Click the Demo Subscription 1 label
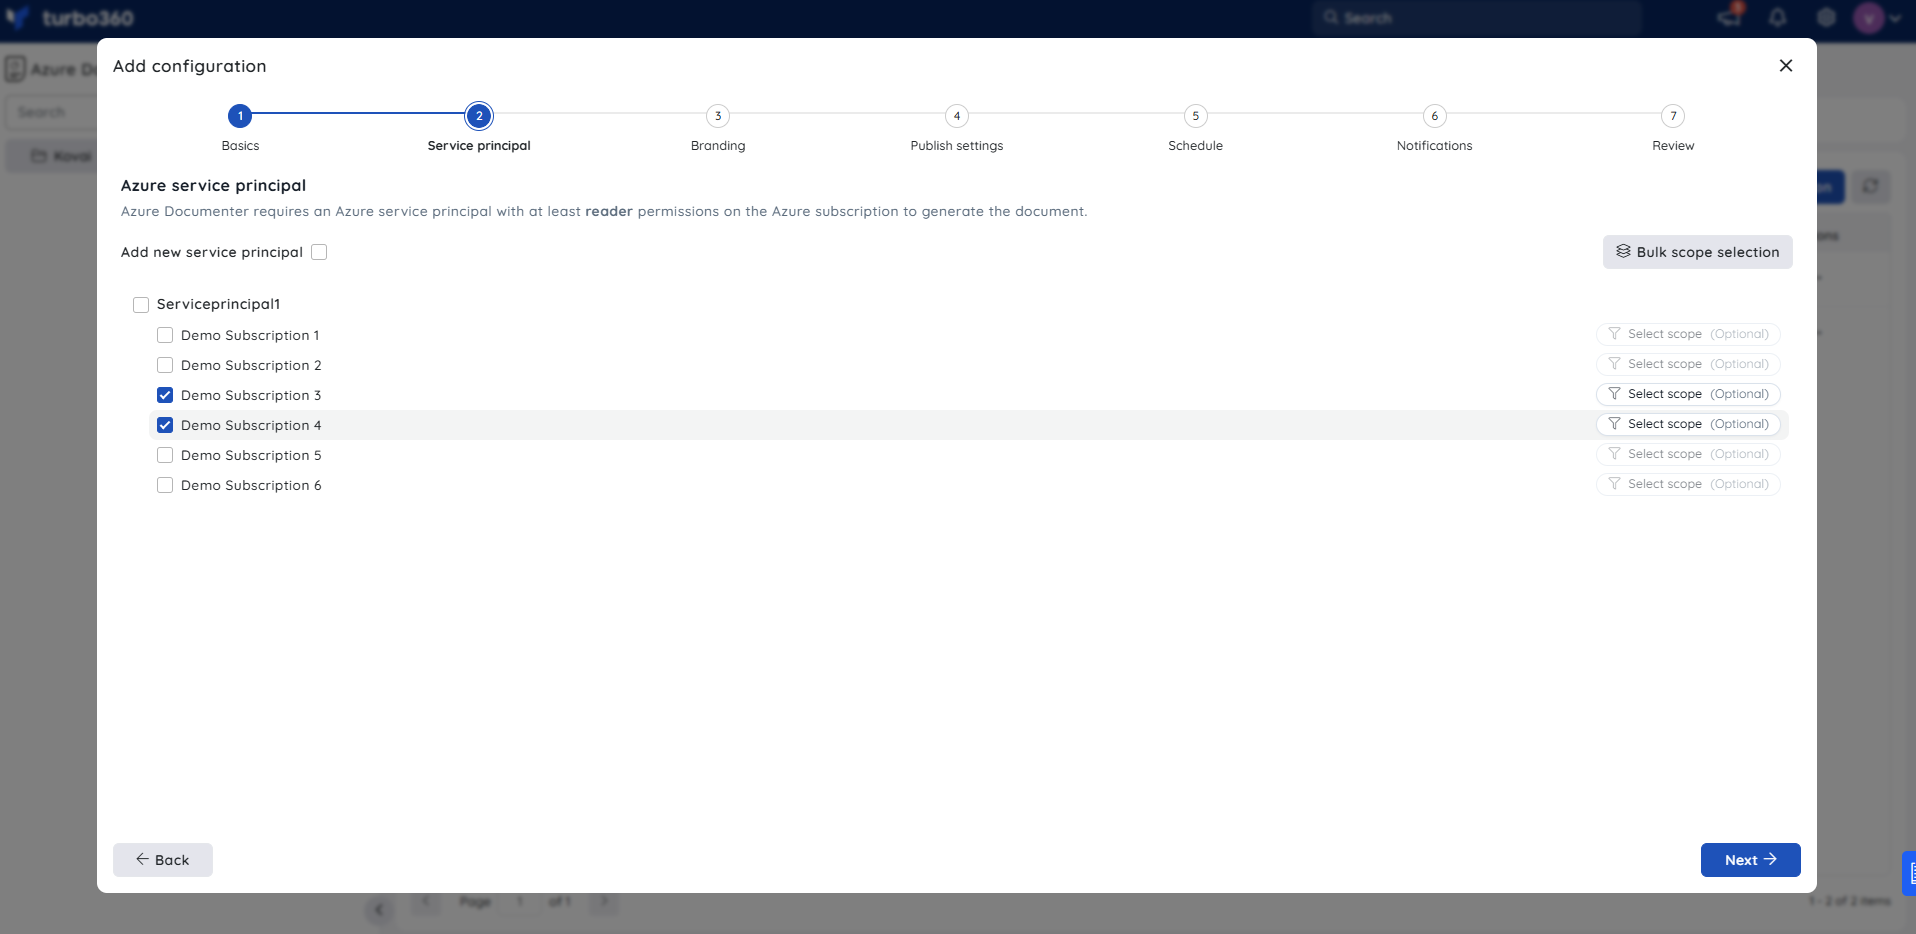The image size is (1916, 934). coord(250,335)
